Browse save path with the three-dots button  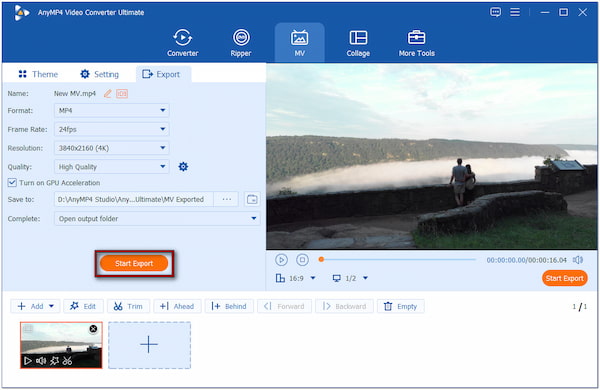pyautogui.click(x=227, y=199)
